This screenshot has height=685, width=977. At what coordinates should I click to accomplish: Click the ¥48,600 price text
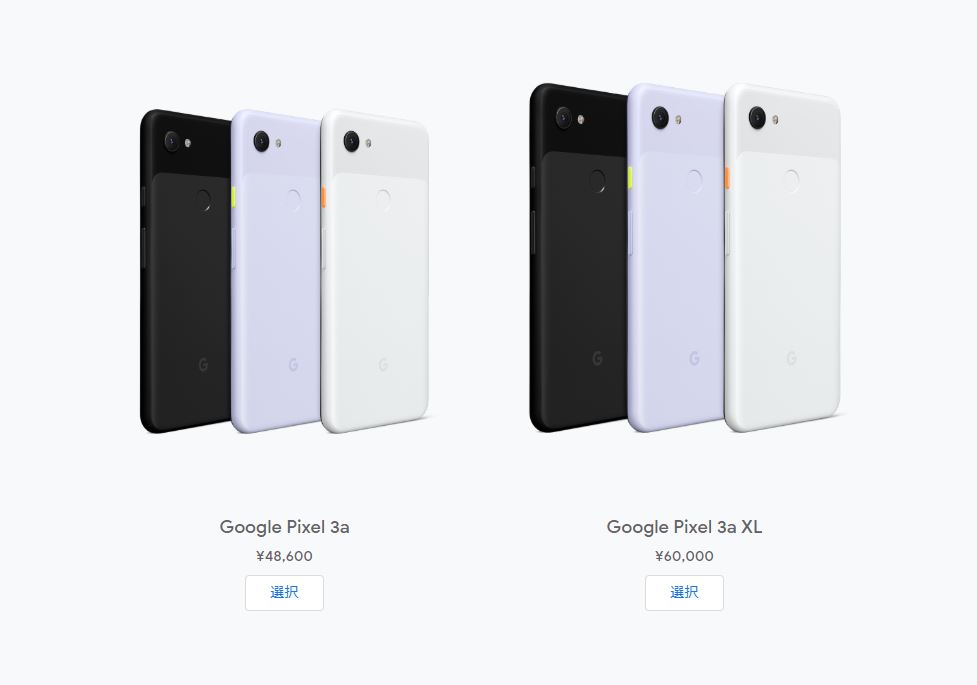284,556
